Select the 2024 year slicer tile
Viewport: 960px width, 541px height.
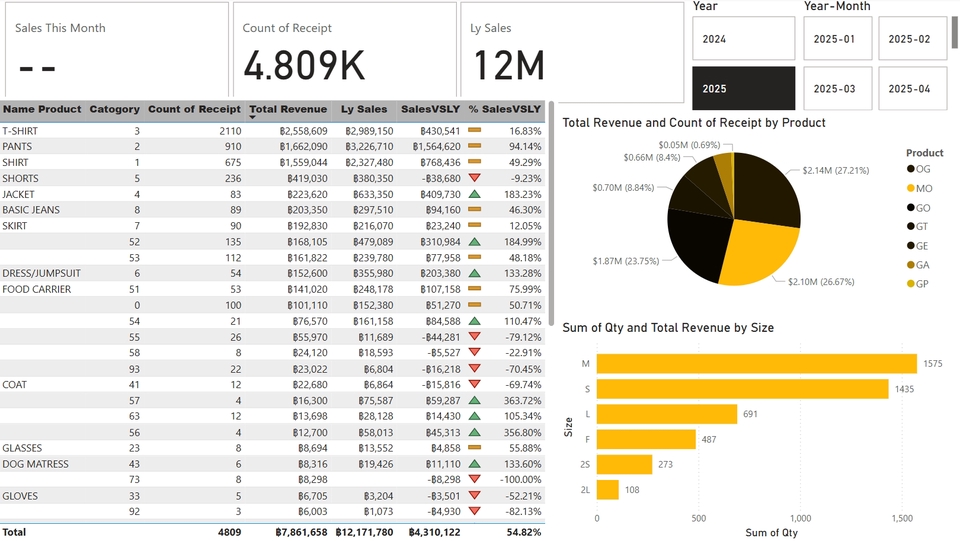click(743, 39)
